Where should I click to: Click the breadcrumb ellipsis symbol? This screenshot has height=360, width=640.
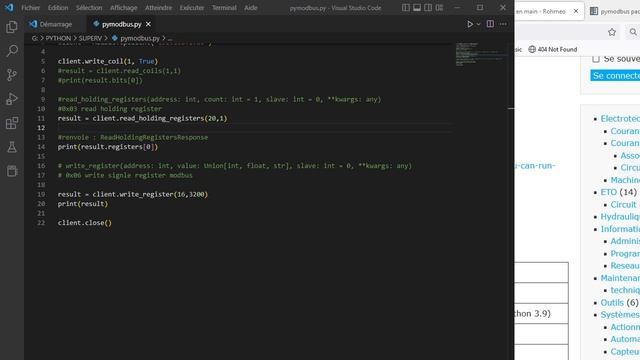point(170,38)
